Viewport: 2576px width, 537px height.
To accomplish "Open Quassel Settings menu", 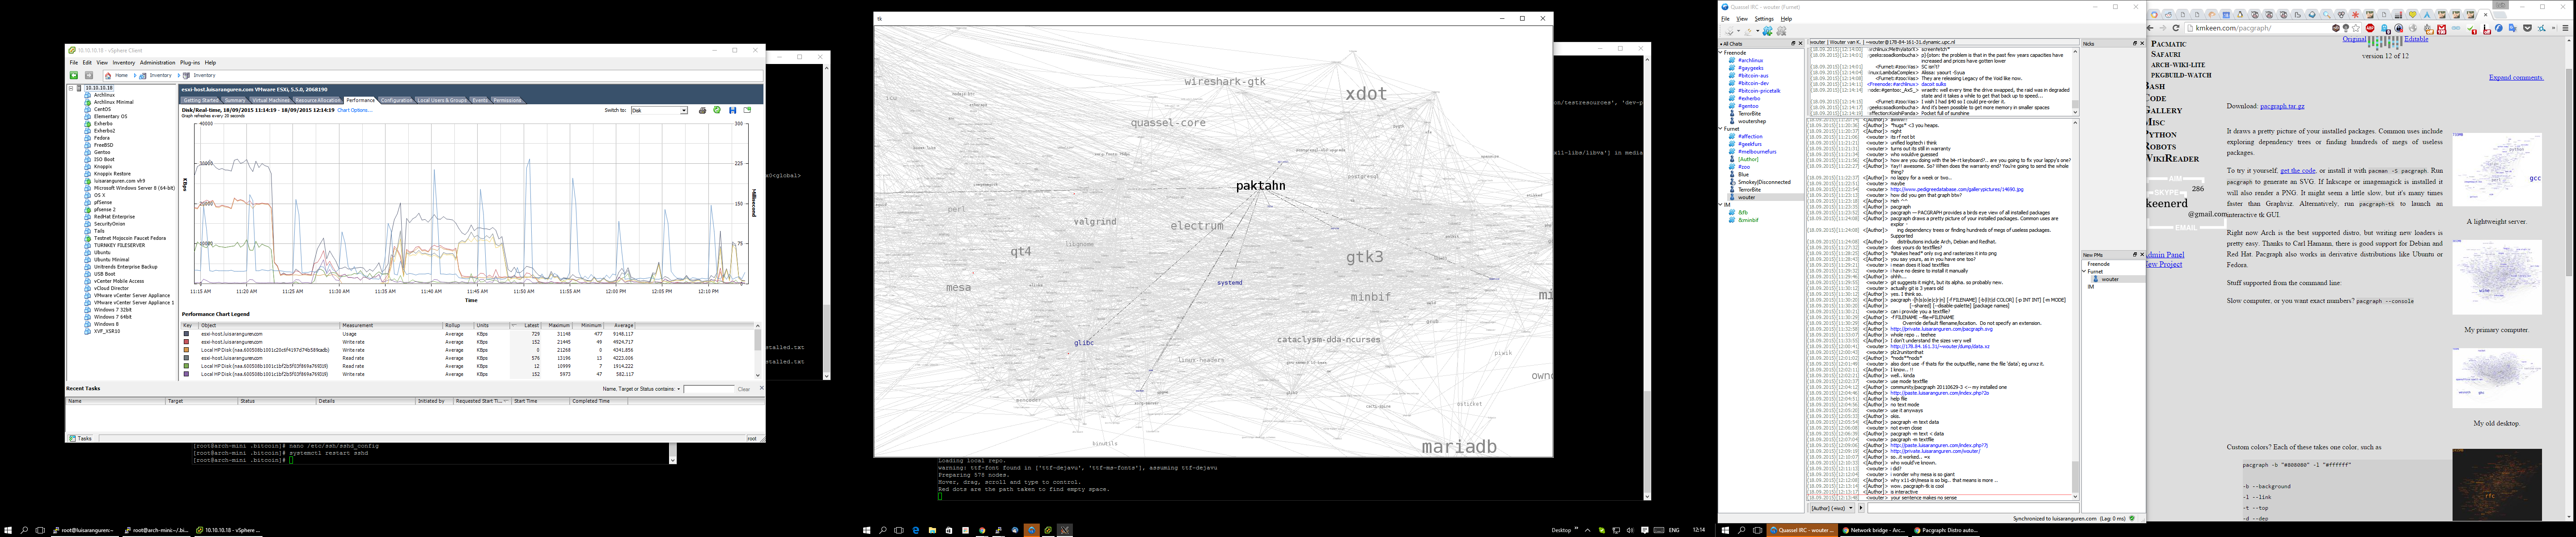I will (x=1764, y=19).
